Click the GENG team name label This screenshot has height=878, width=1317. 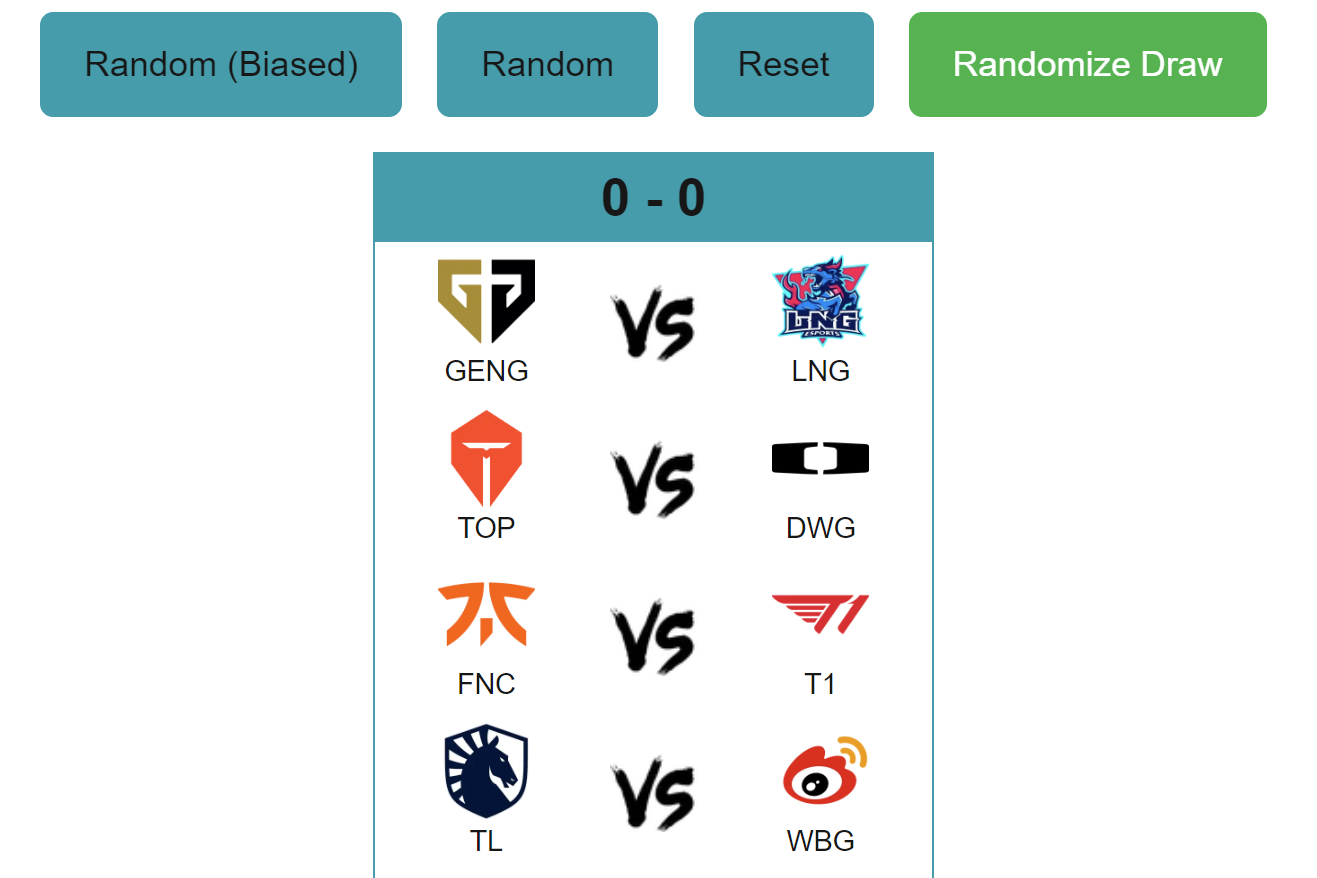(x=486, y=371)
